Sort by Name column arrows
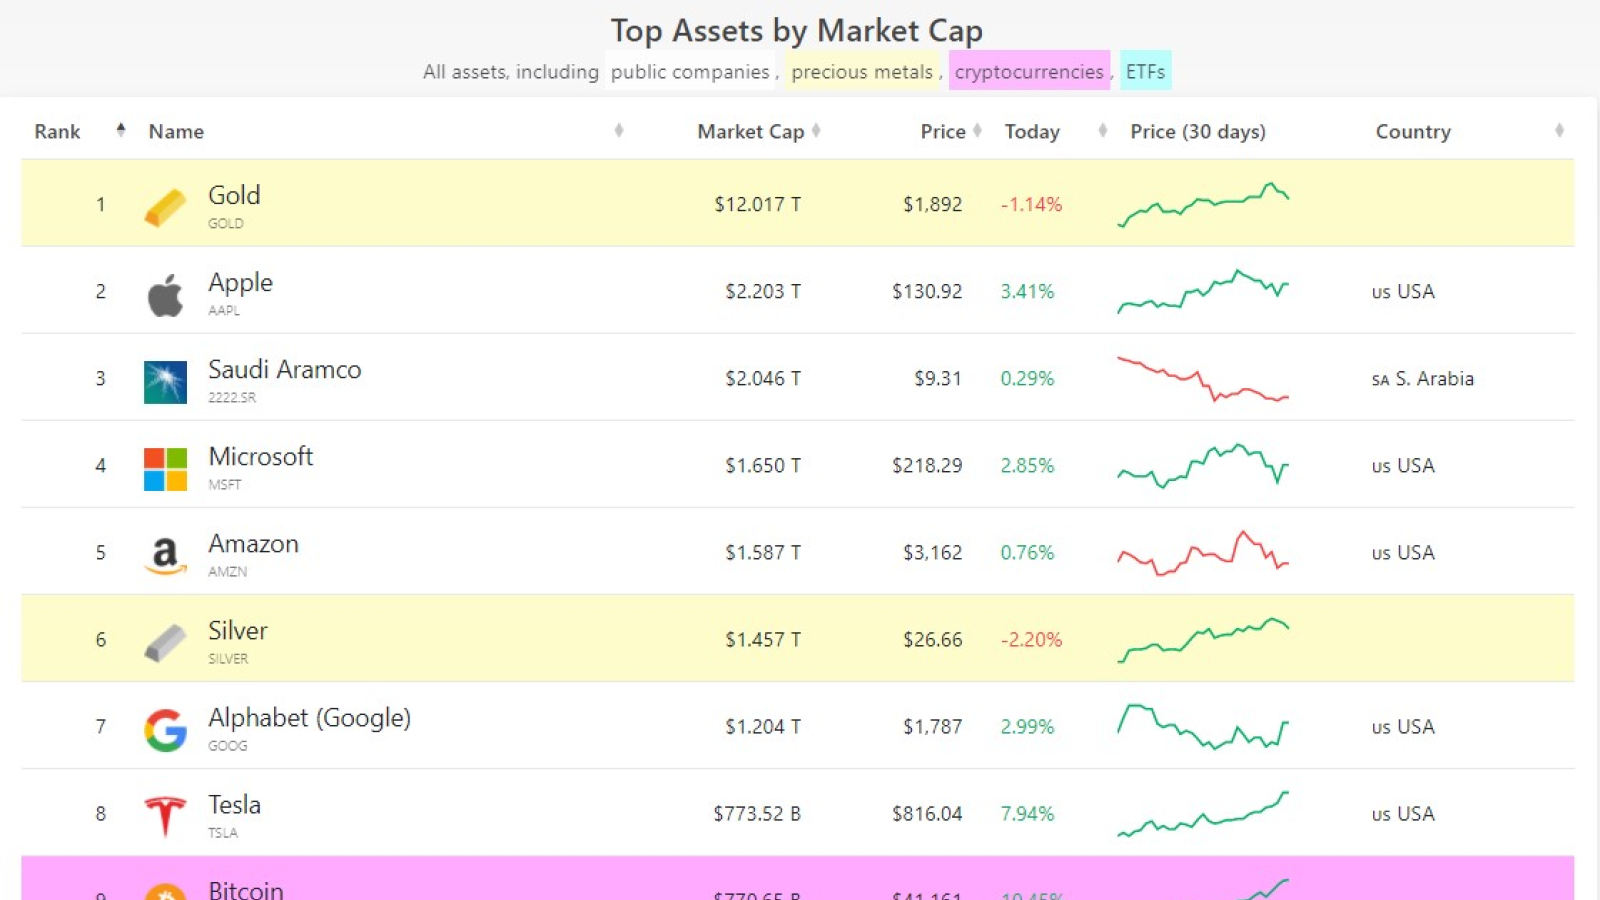1600x900 pixels. tap(619, 130)
